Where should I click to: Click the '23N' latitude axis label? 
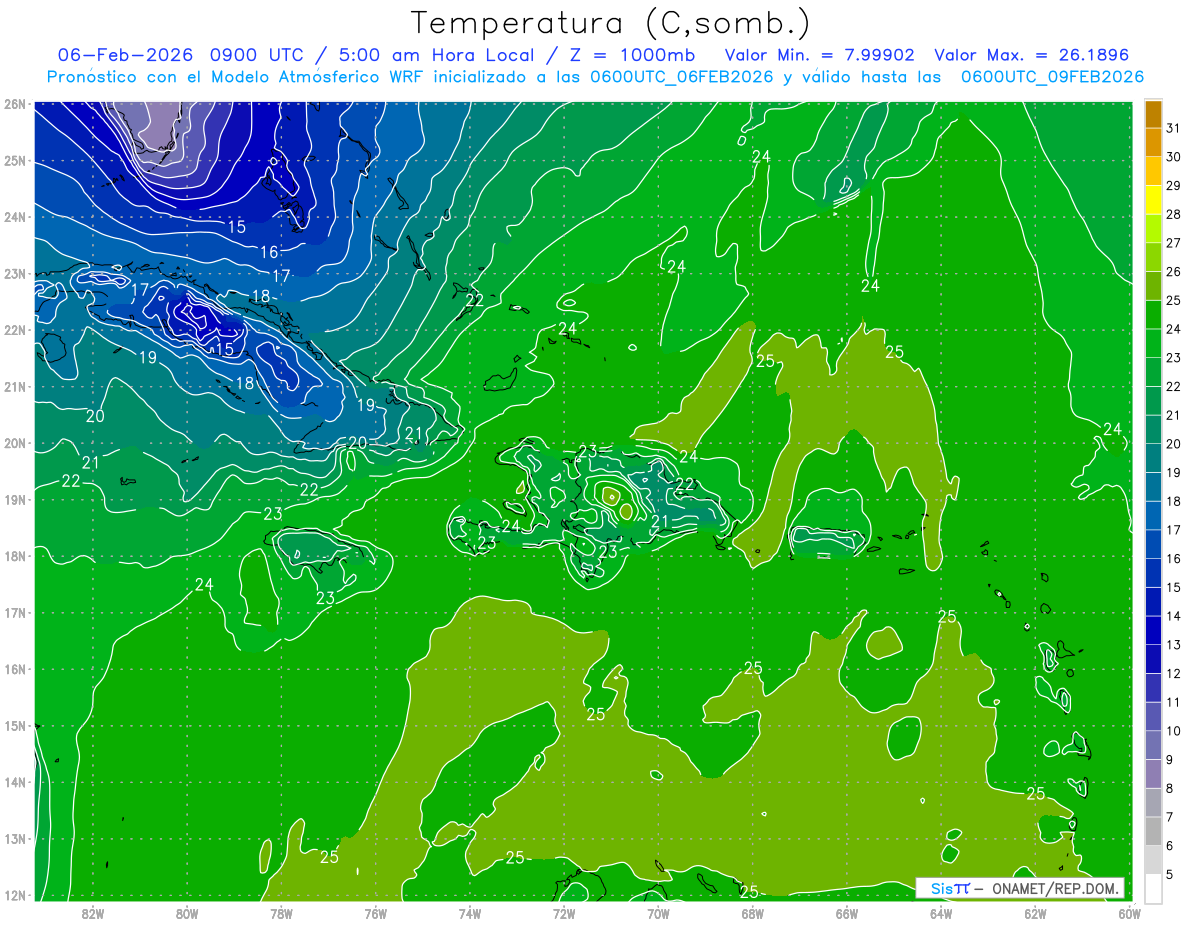click(15, 273)
